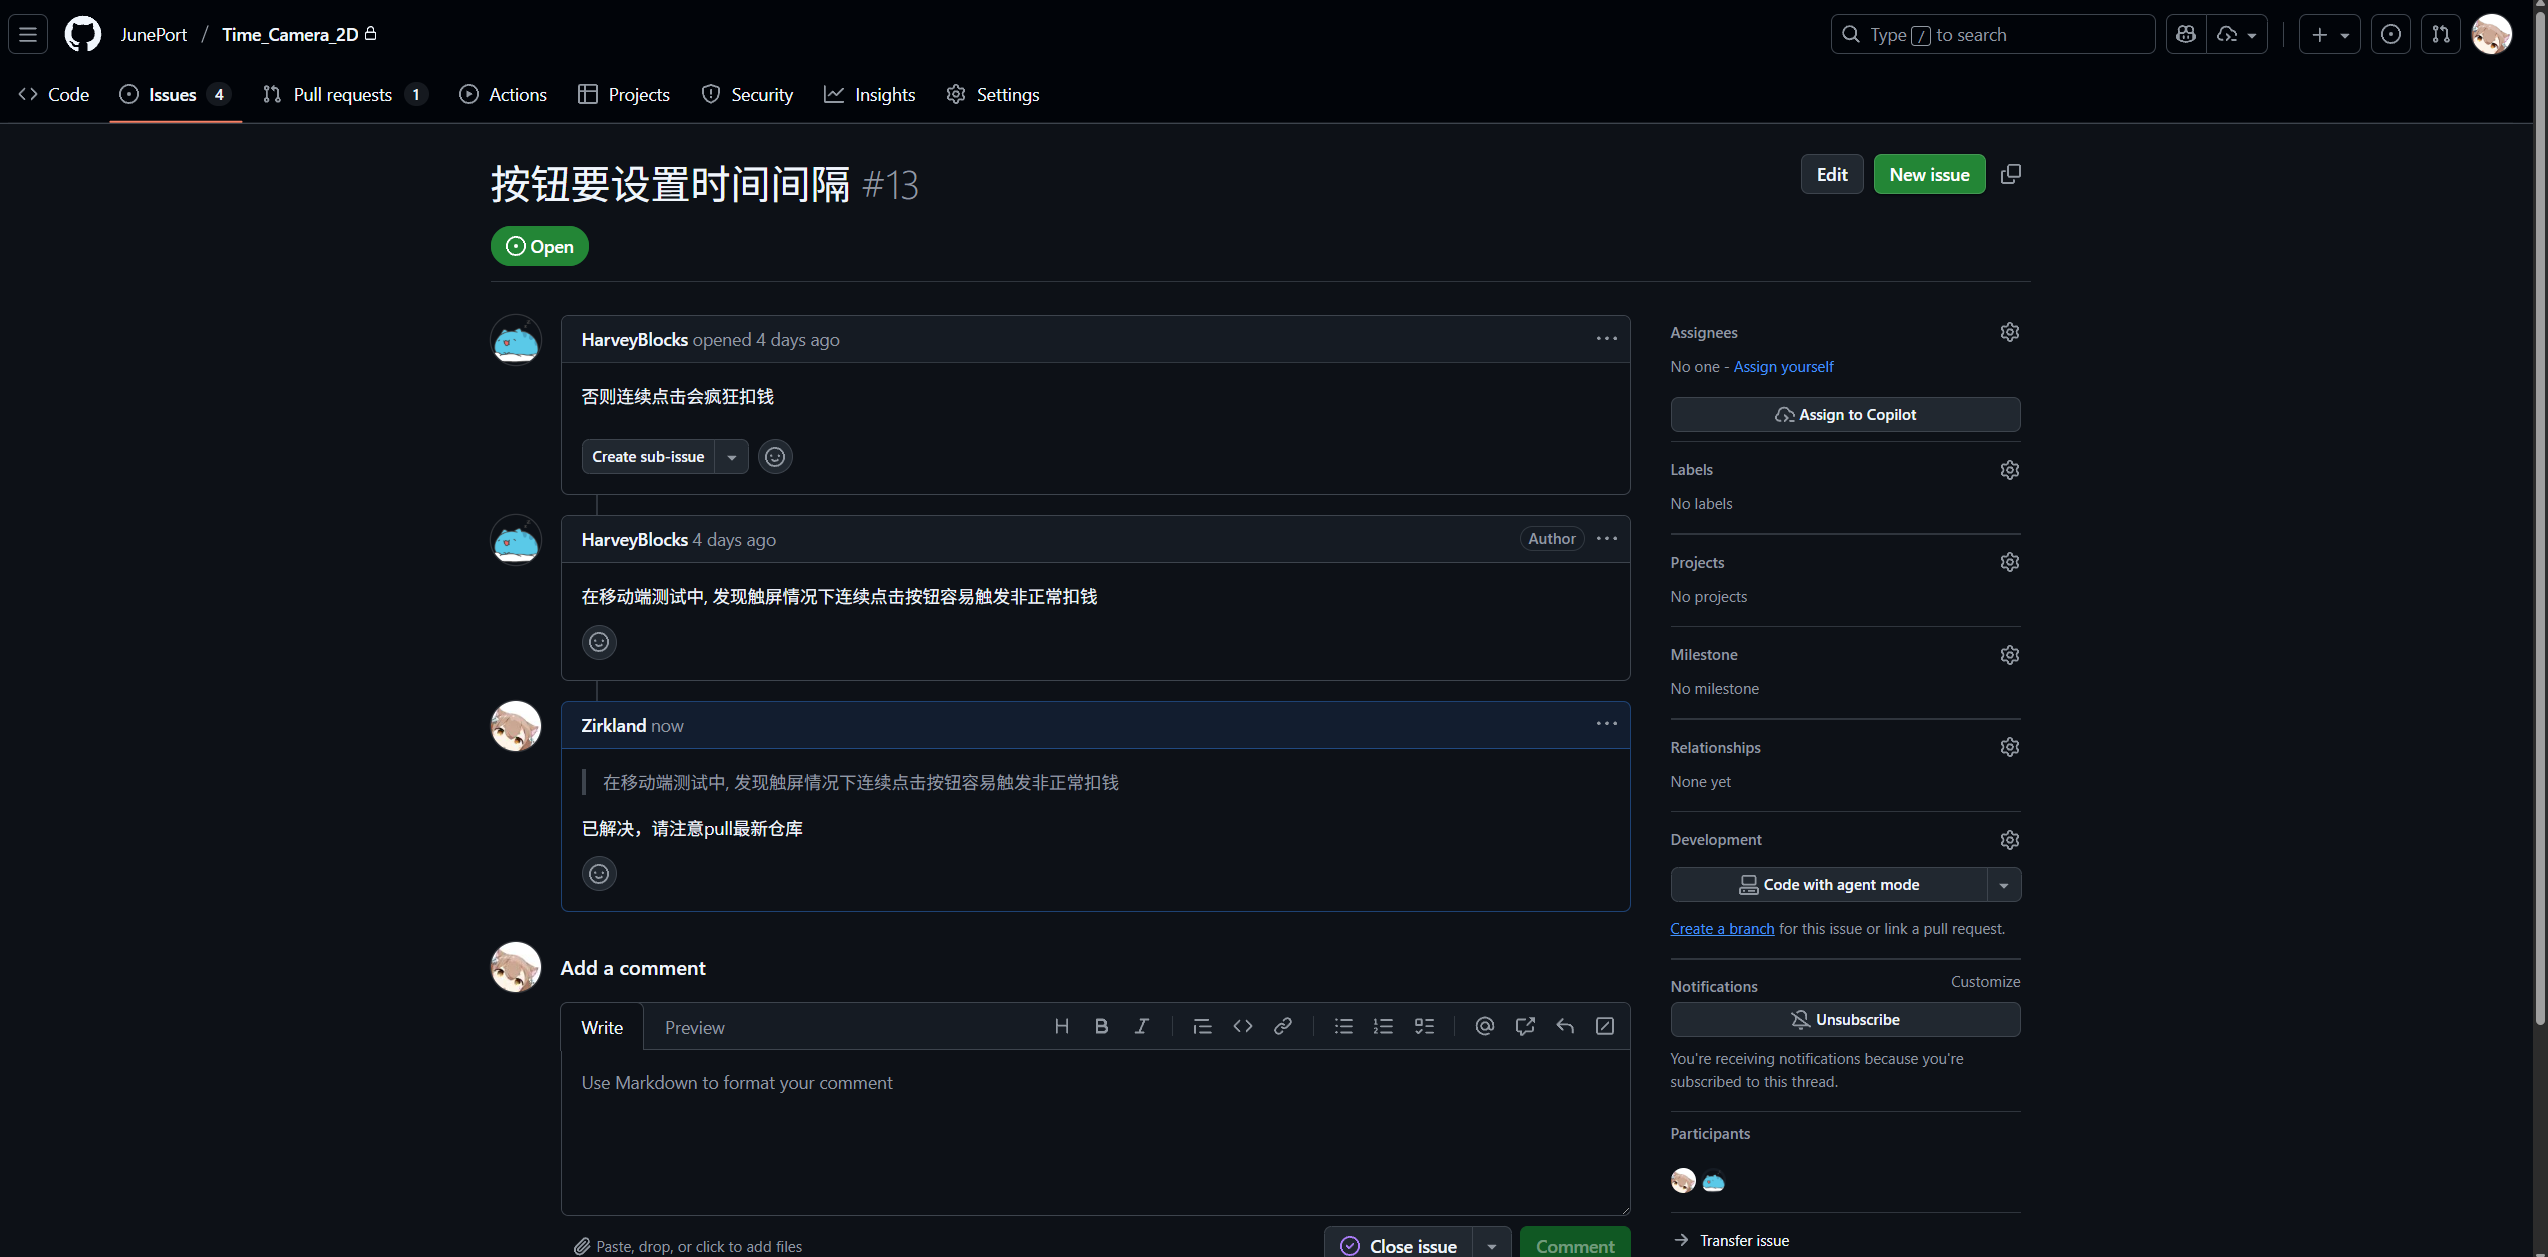Insert link in comment editor
The height and width of the screenshot is (1257, 2548).
click(1282, 1026)
